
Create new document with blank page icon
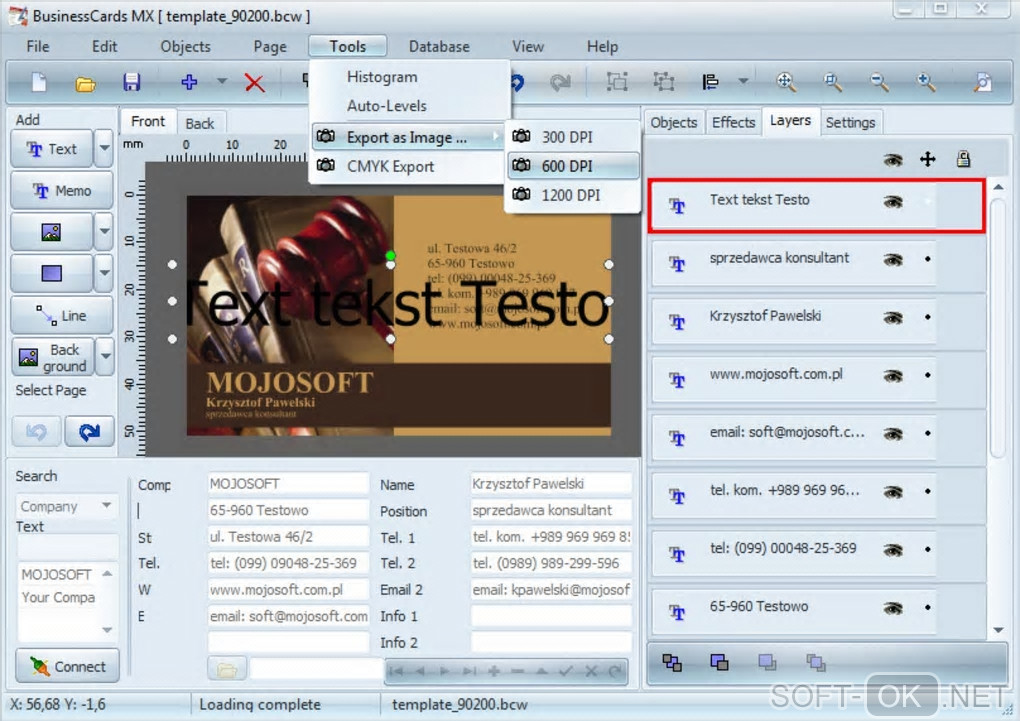pos(39,83)
